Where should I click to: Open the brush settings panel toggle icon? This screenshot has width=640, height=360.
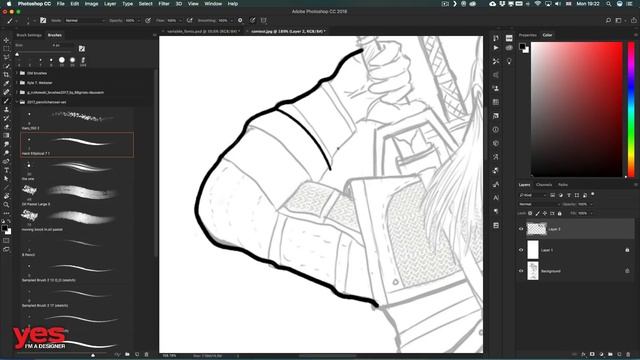[43, 20]
